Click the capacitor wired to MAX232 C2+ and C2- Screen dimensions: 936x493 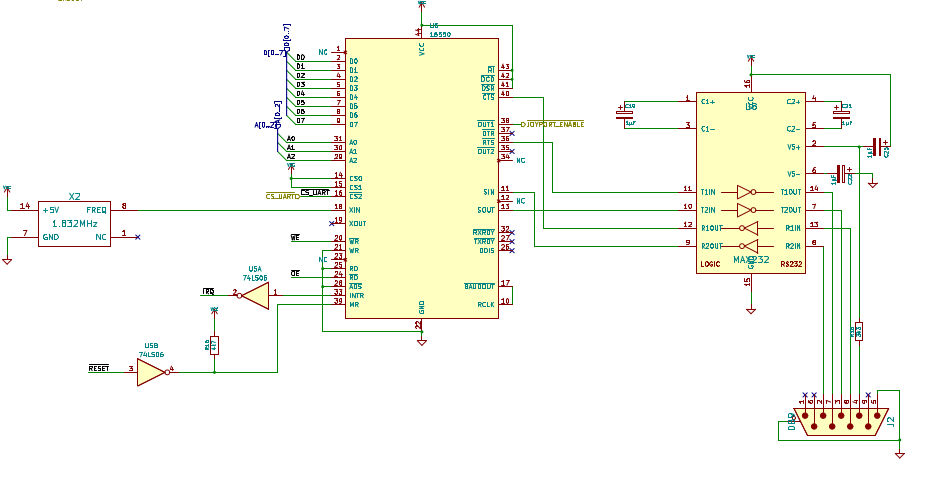(x=842, y=115)
